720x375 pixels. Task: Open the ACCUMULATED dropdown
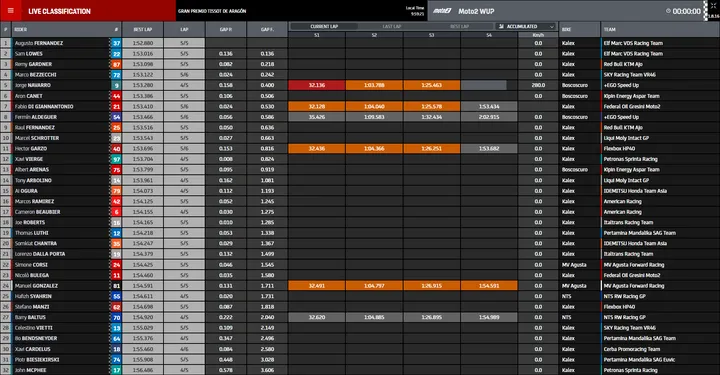coord(526,27)
